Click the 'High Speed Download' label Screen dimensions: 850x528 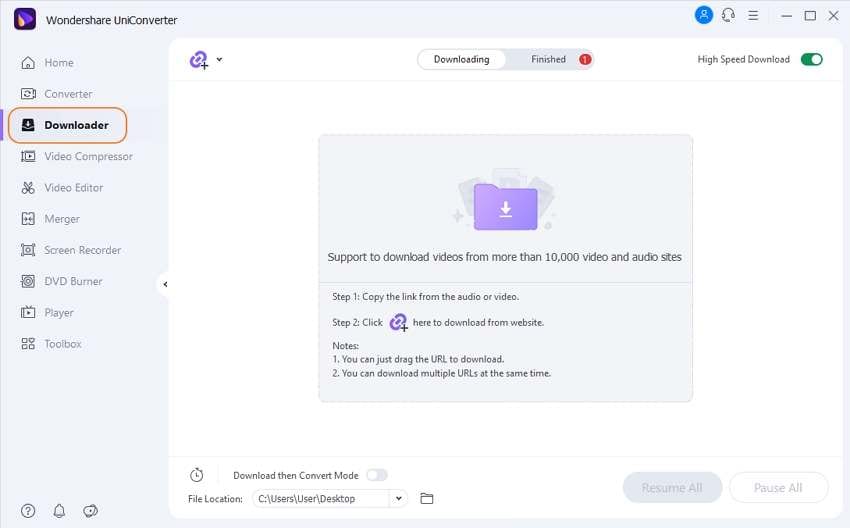(743, 59)
